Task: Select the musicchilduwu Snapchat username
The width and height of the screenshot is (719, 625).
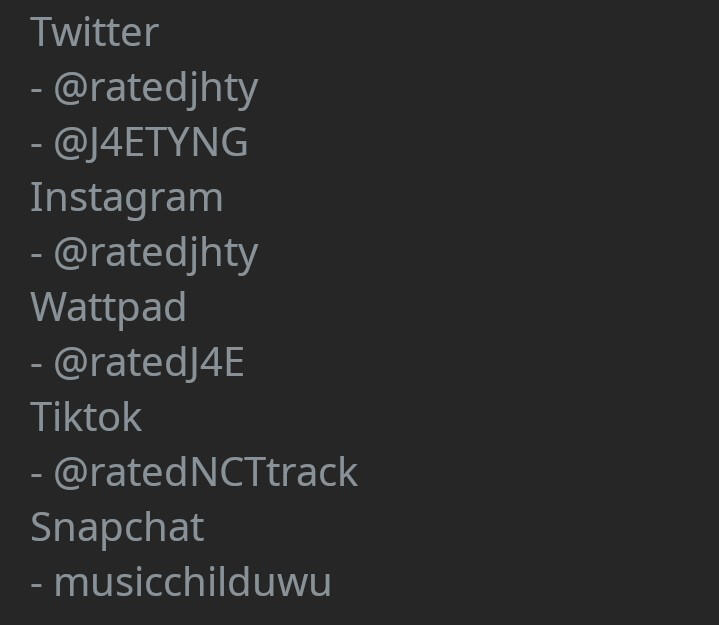Action: 193,582
